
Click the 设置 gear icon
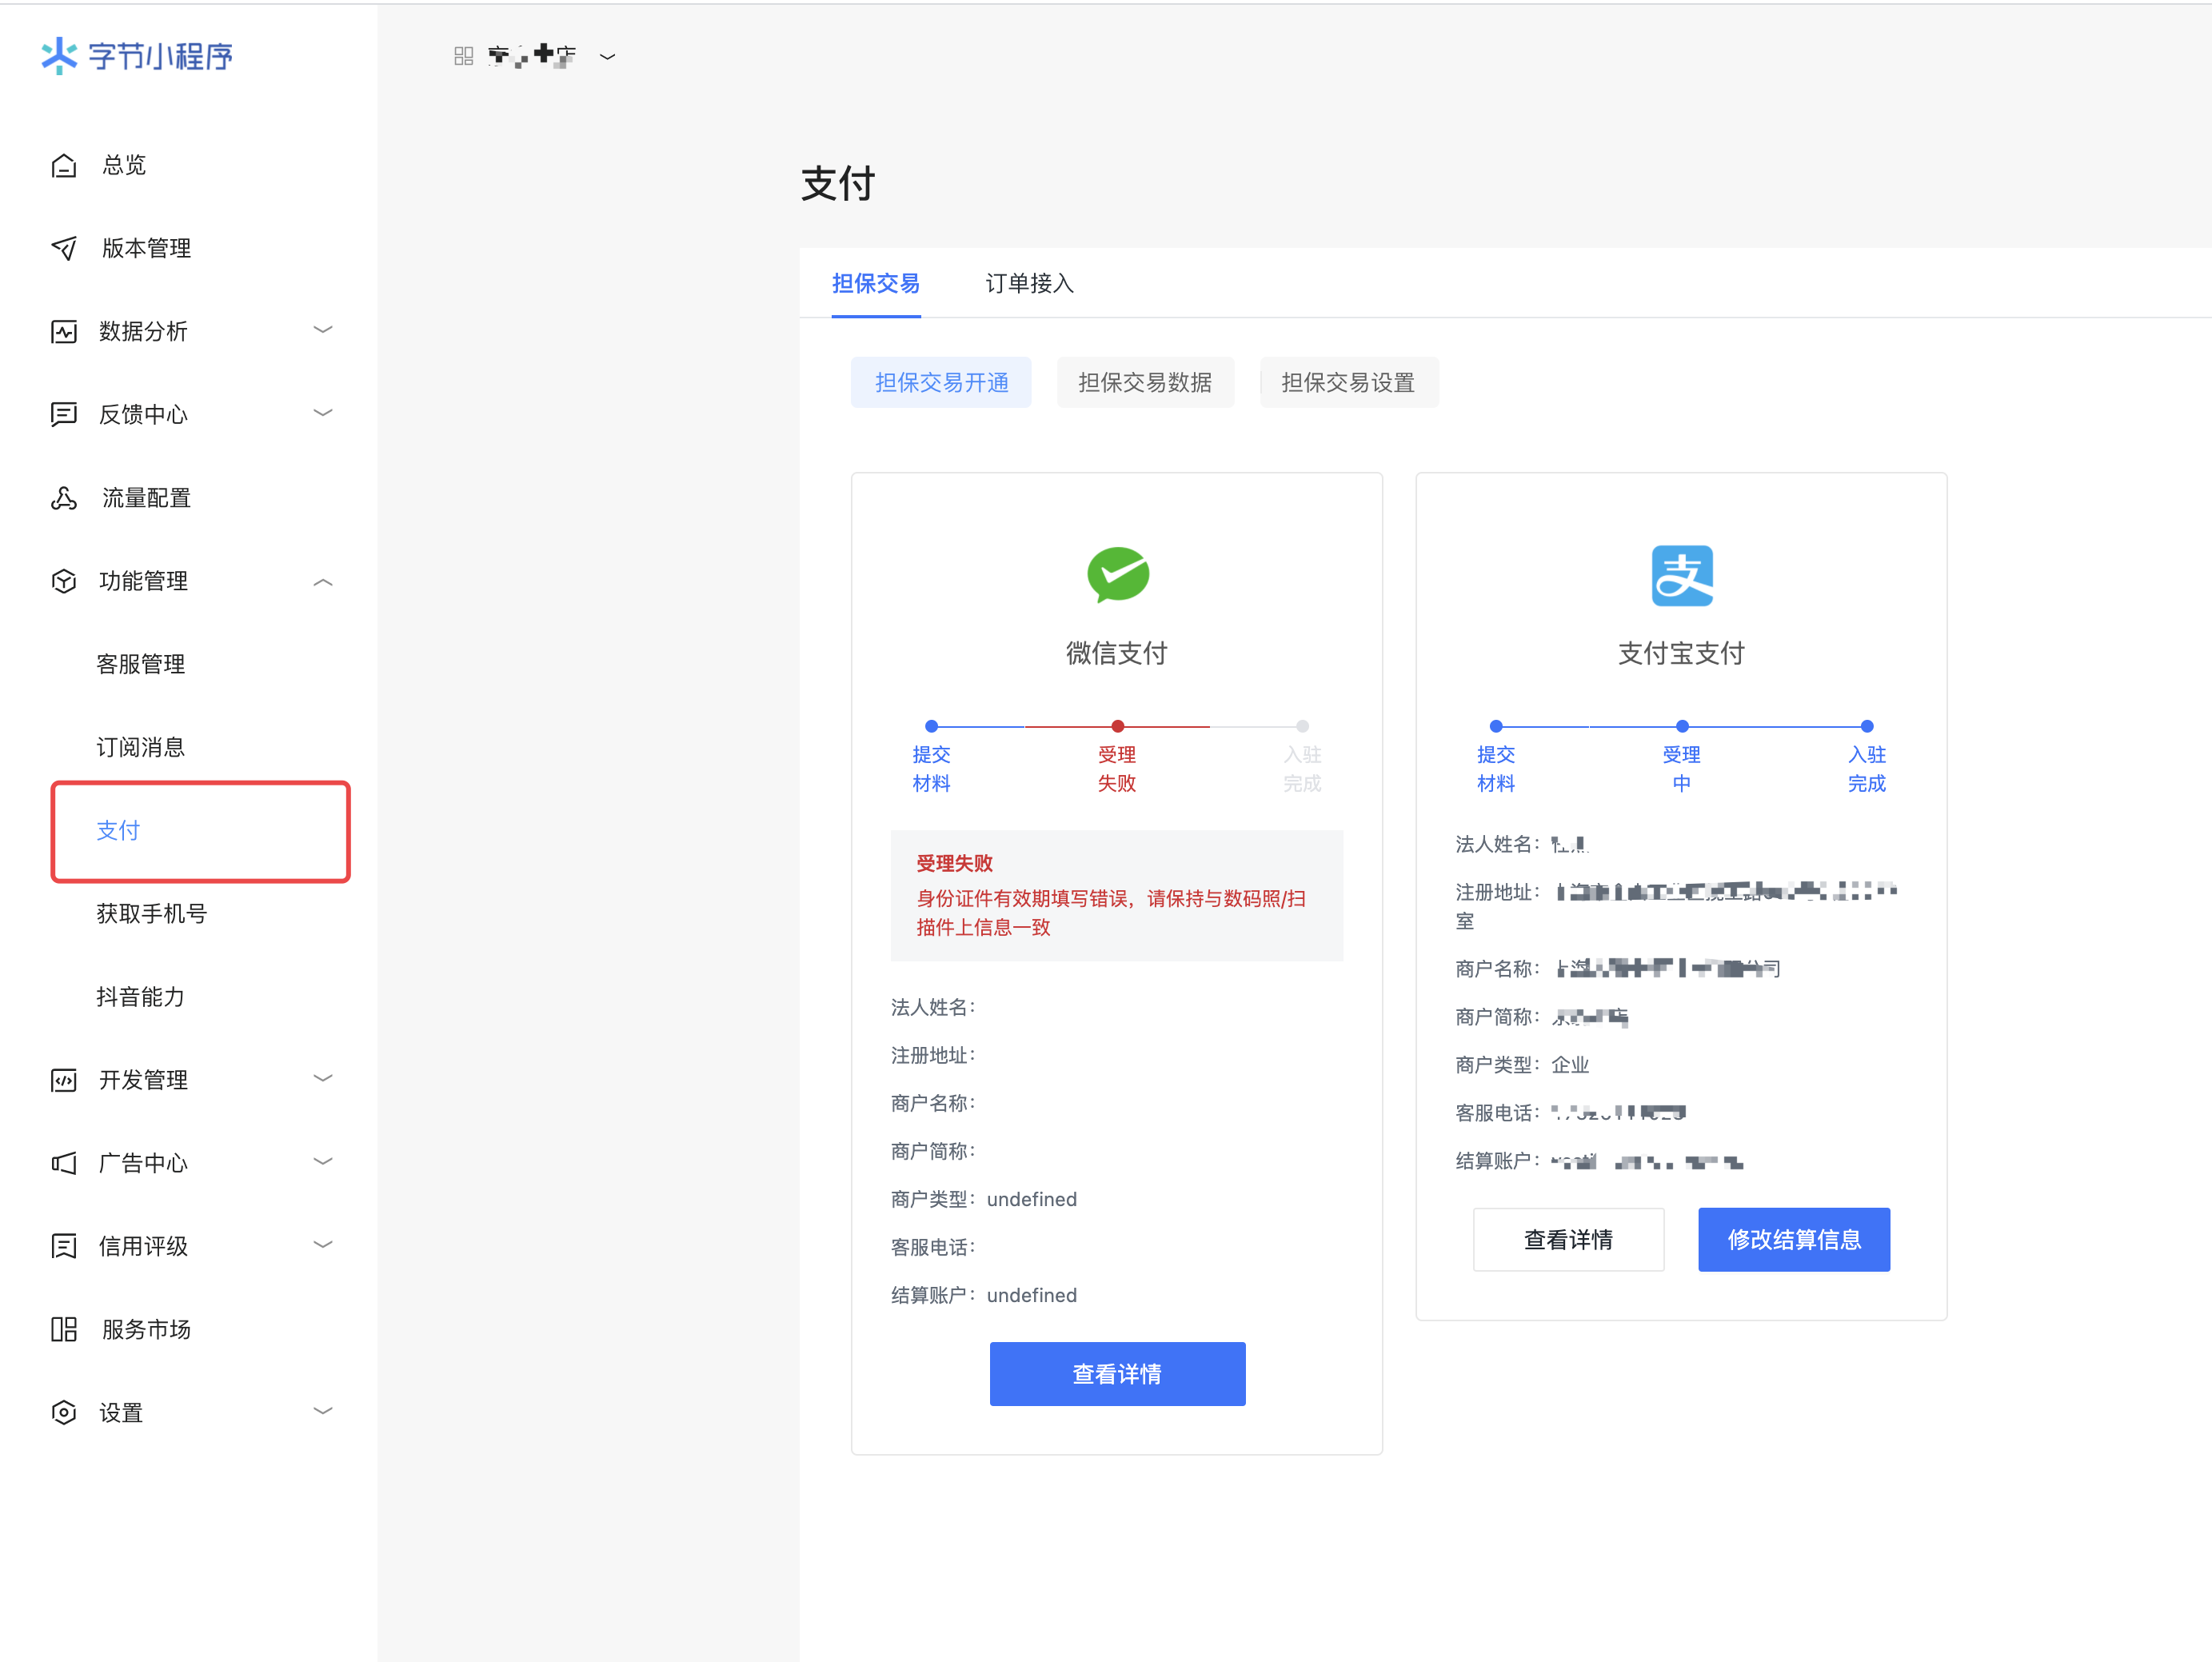[64, 1412]
